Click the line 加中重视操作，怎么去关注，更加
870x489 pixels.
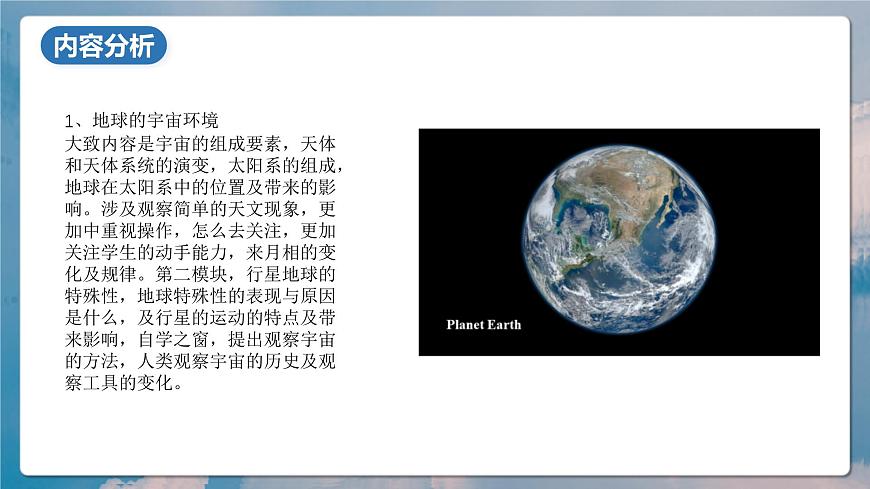200,230
